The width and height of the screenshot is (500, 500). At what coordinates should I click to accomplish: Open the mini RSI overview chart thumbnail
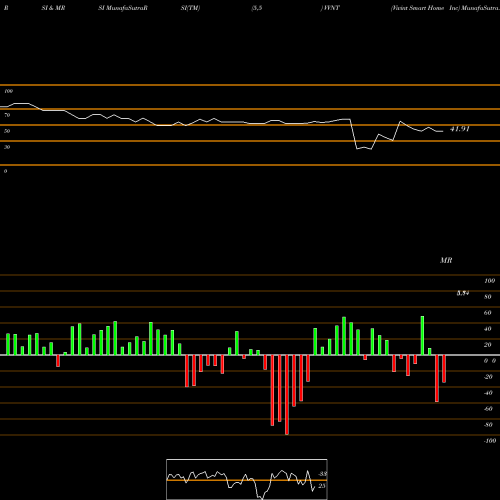[247, 479]
